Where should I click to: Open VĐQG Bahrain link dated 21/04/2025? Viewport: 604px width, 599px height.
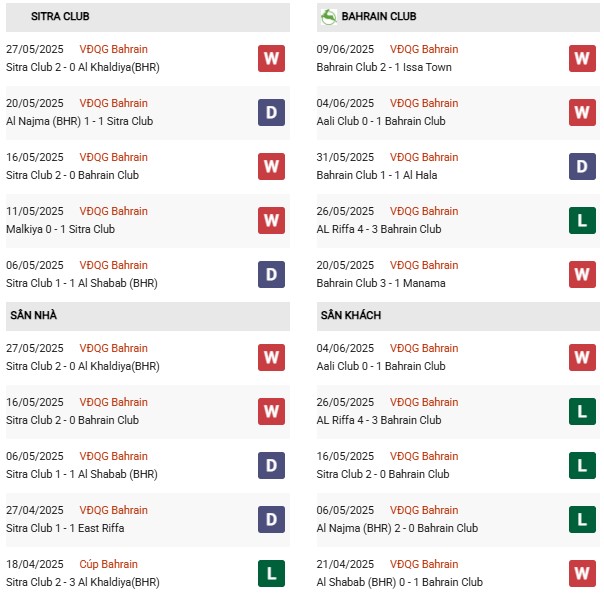424,564
